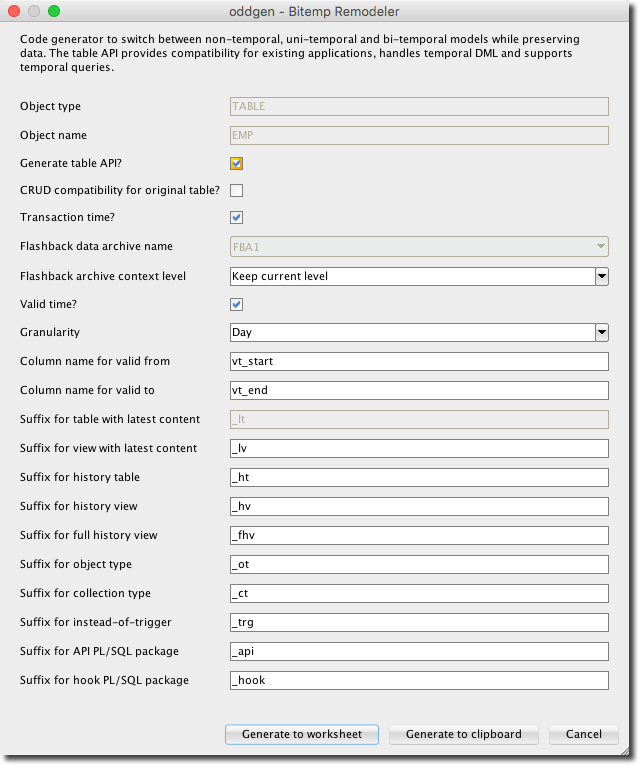Click the grey minimize window button
The width and height of the screenshot is (639, 765).
(34, 11)
